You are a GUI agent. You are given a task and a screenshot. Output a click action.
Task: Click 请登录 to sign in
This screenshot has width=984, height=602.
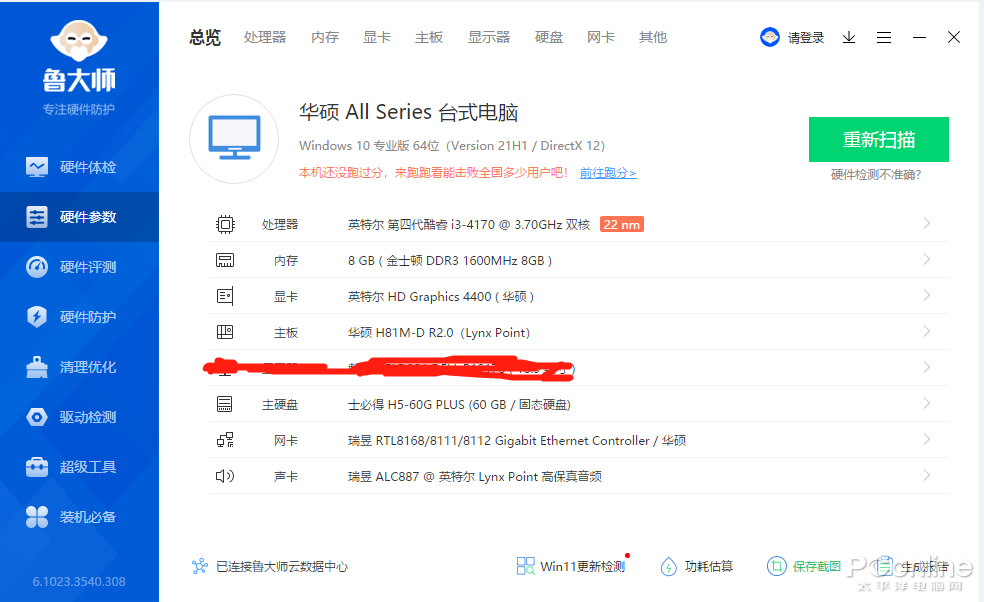[806, 38]
